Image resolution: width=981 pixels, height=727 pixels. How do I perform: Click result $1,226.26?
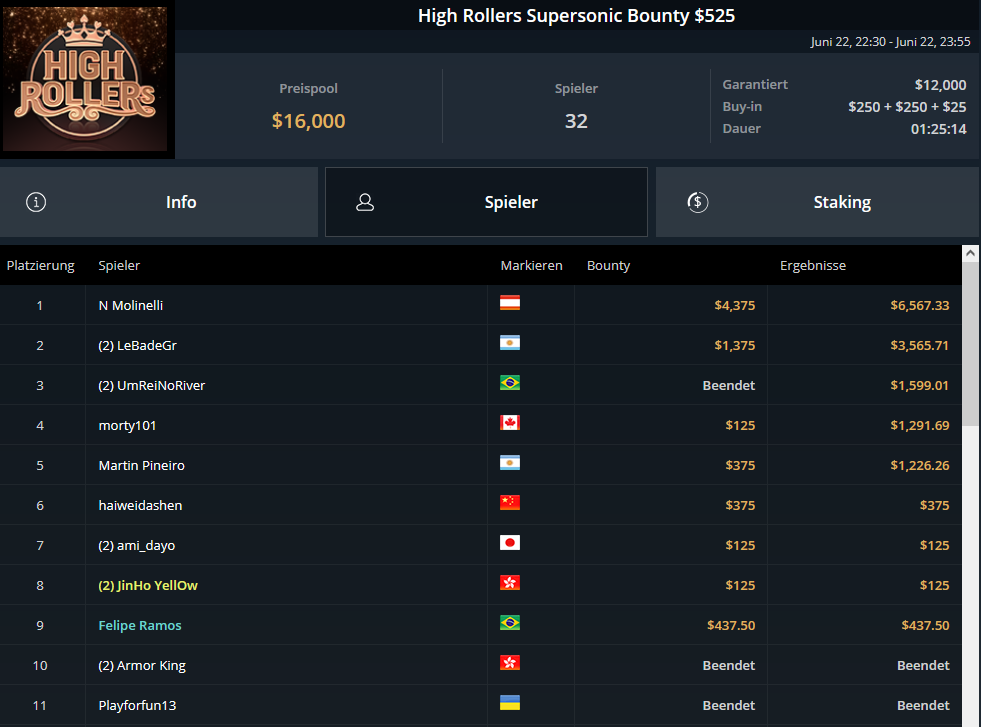(920, 465)
